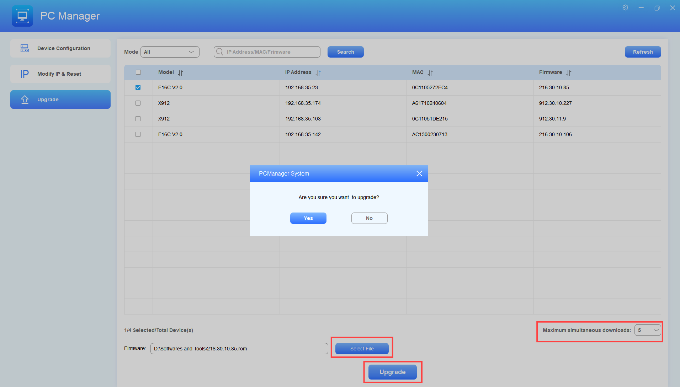Screen dimensions: 680x387
Task: Check the X912 row with IP ending .108
Action: pyautogui.click(x=138, y=118)
